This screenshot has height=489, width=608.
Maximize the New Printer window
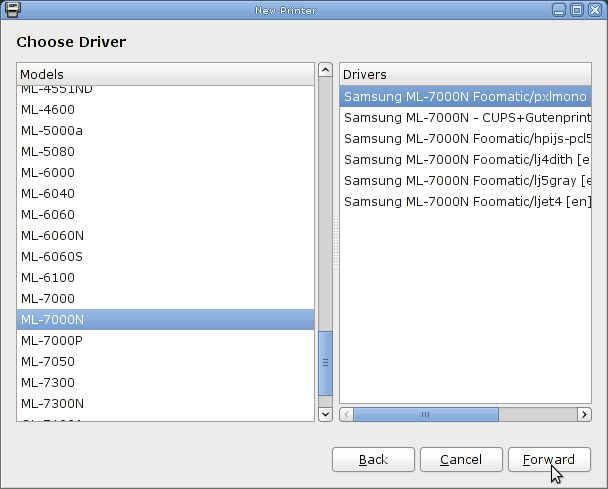tap(577, 10)
